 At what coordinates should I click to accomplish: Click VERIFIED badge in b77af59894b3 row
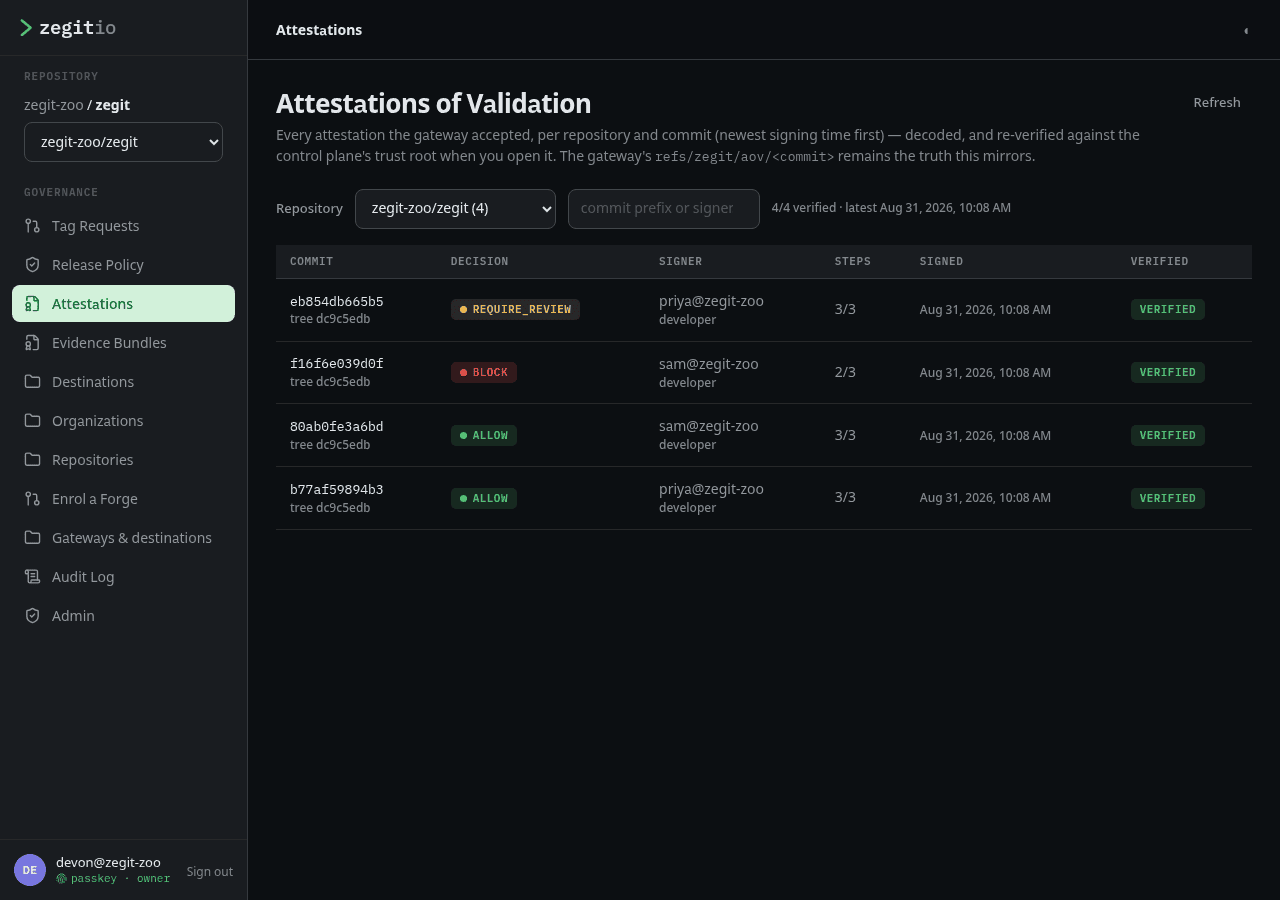click(1168, 498)
